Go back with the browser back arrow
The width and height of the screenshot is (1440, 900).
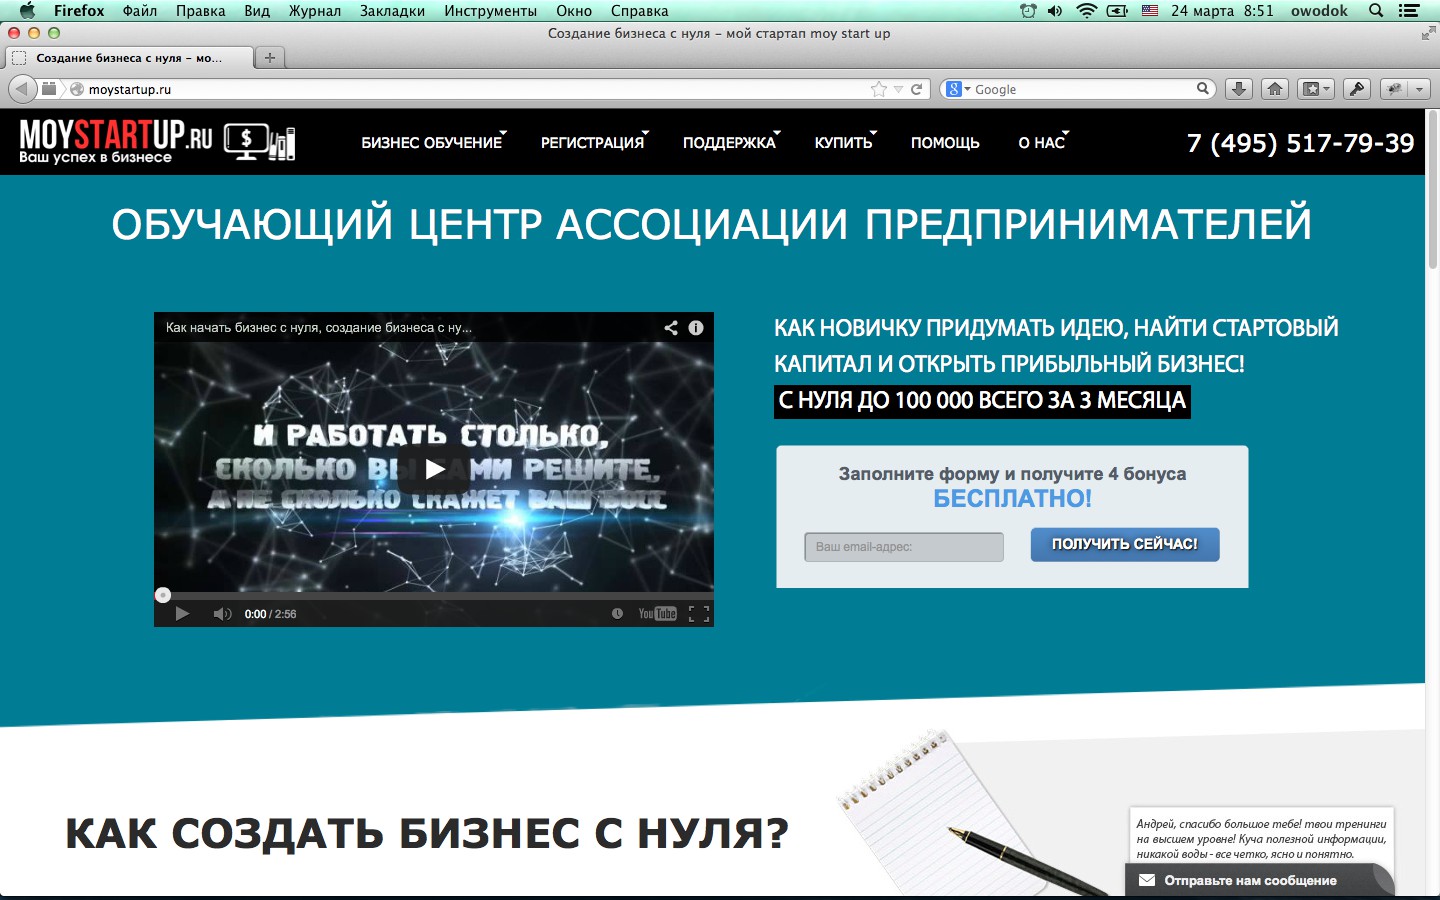point(22,89)
